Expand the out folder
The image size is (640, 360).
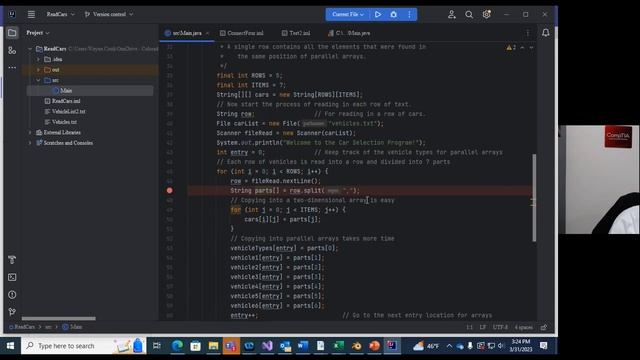point(38,70)
